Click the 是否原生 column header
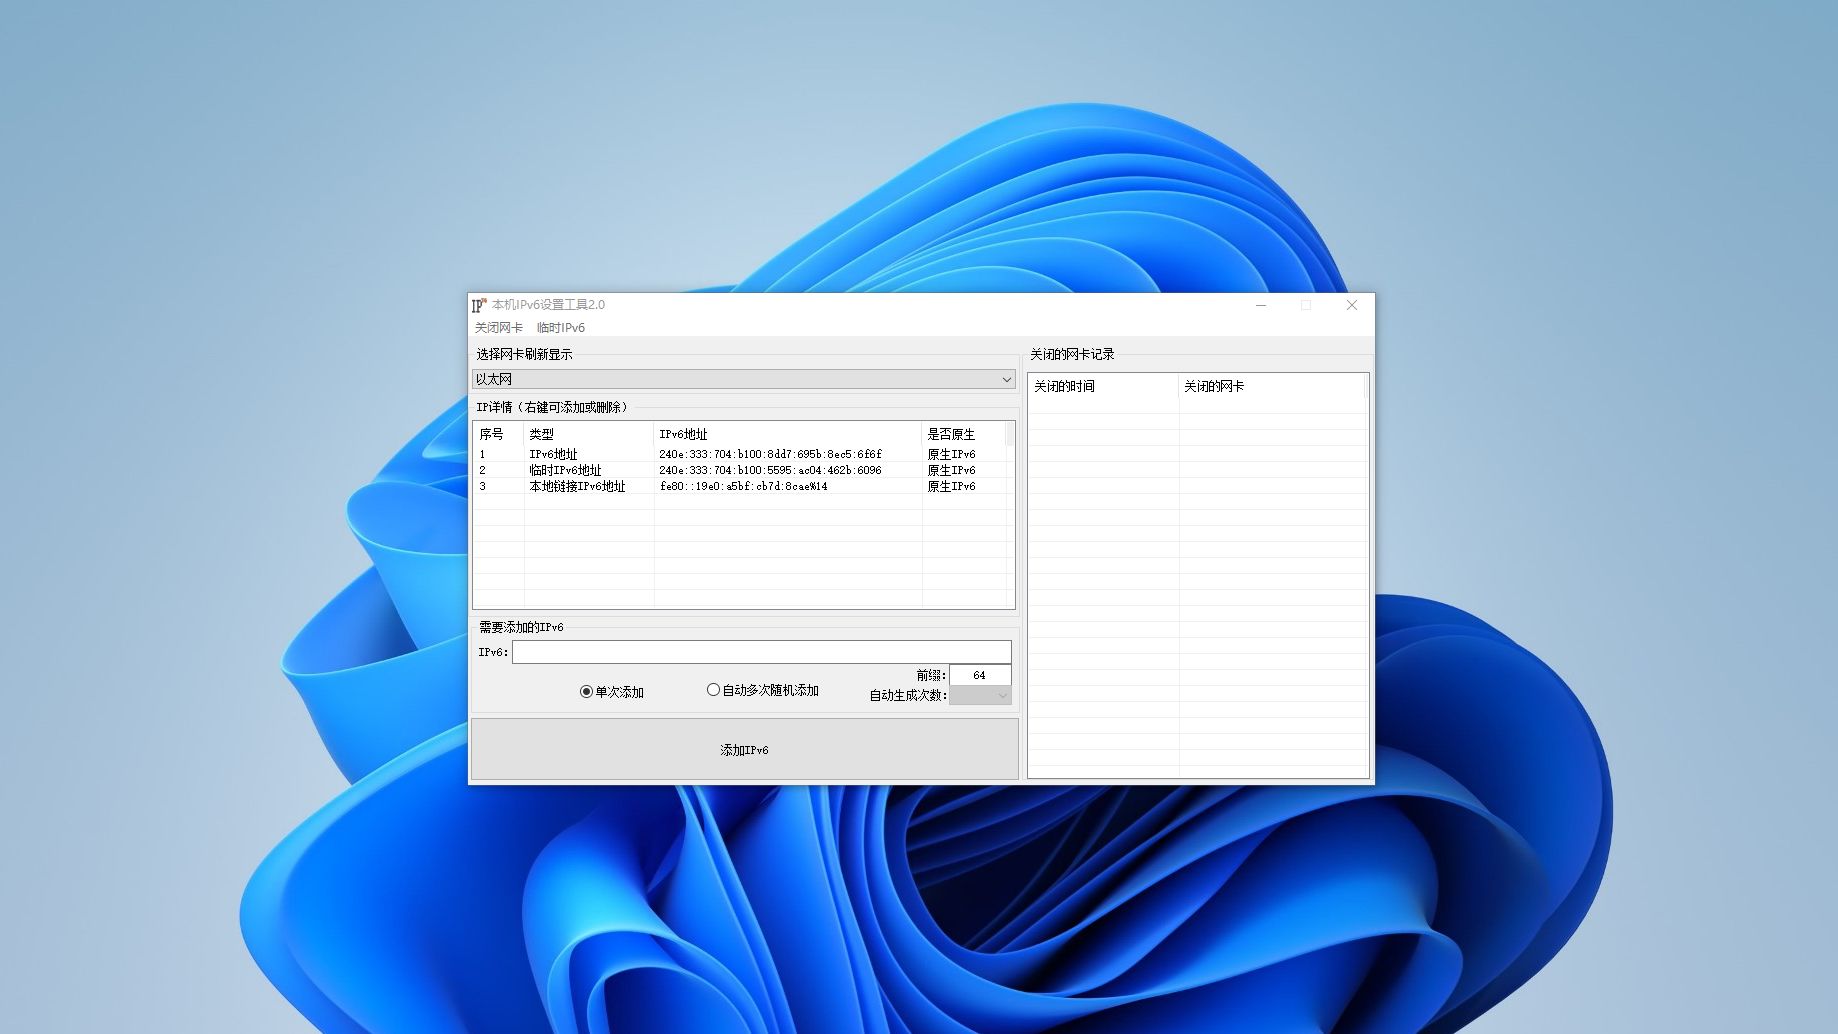Image resolution: width=1838 pixels, height=1034 pixels. click(x=952, y=434)
